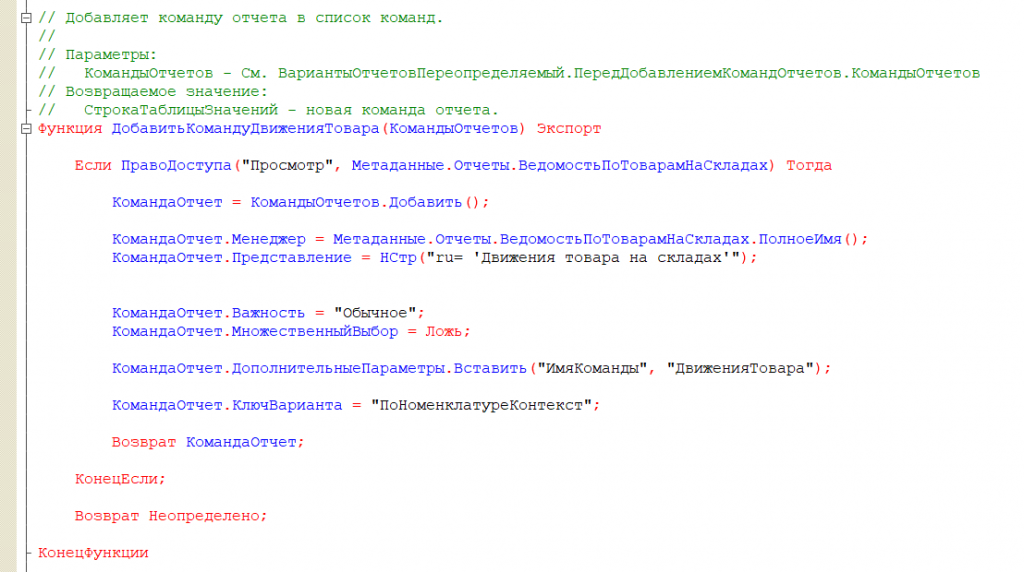Click the "Обычное" string literal
The height and width of the screenshot is (572, 1024).
(375, 313)
